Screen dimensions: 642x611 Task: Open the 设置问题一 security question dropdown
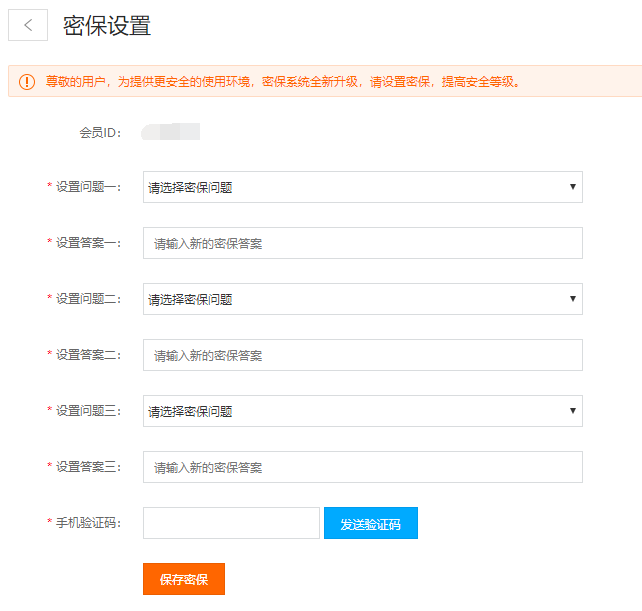(x=362, y=187)
